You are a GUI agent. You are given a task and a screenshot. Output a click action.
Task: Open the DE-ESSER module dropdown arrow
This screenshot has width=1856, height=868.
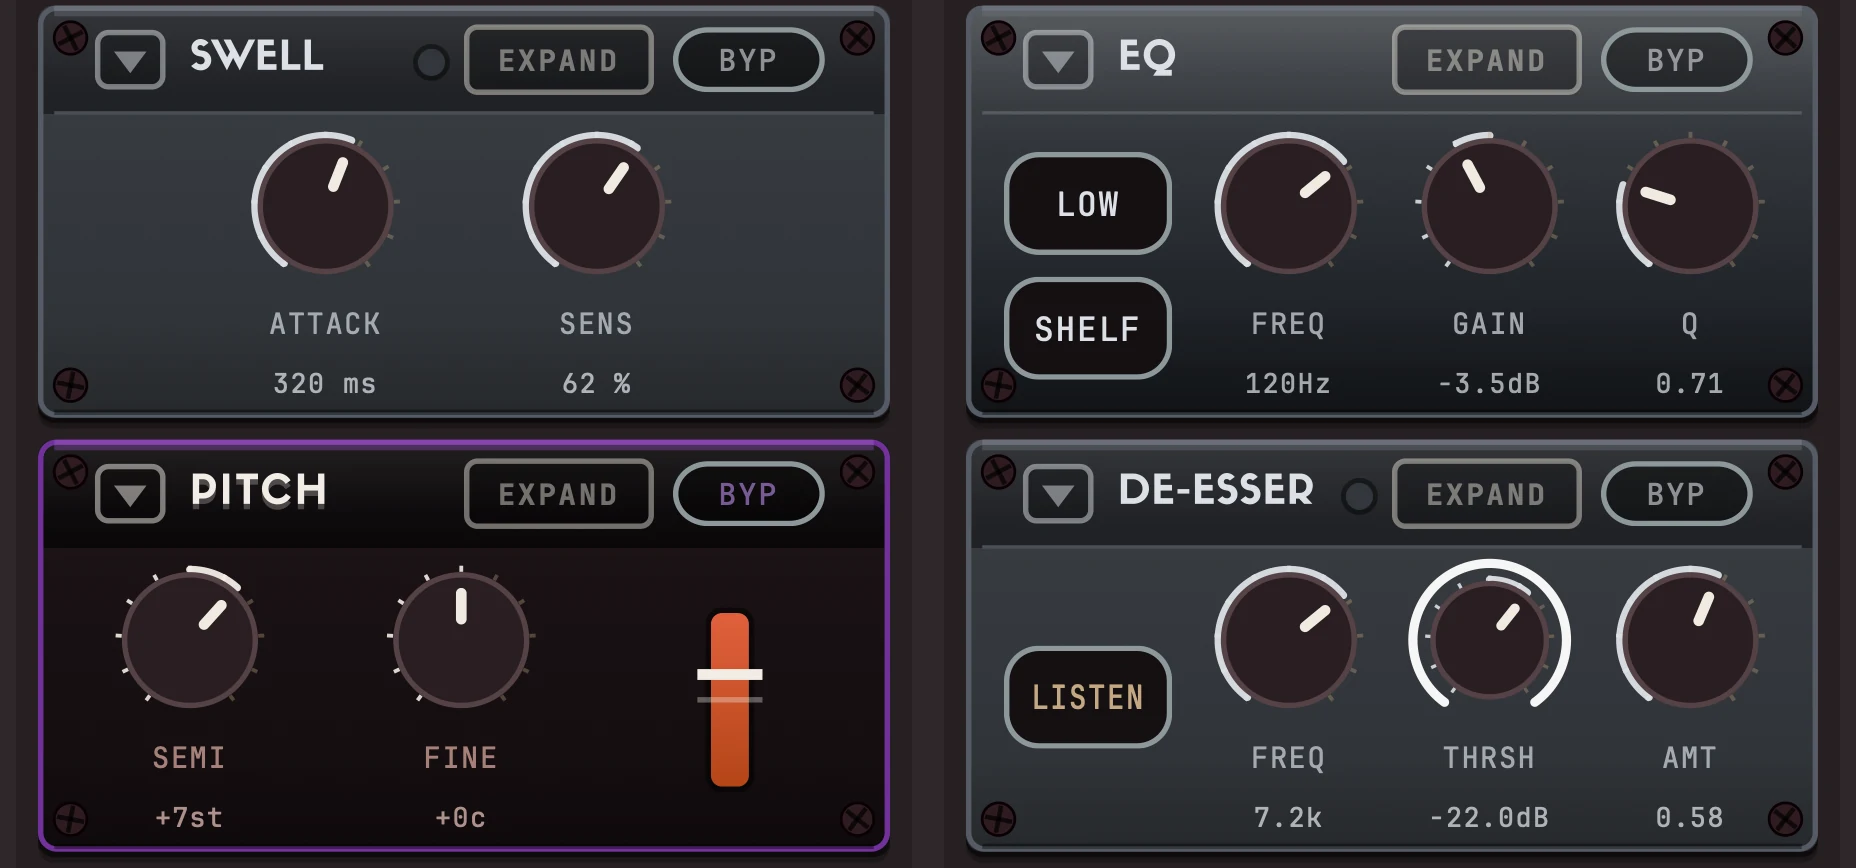click(1058, 494)
